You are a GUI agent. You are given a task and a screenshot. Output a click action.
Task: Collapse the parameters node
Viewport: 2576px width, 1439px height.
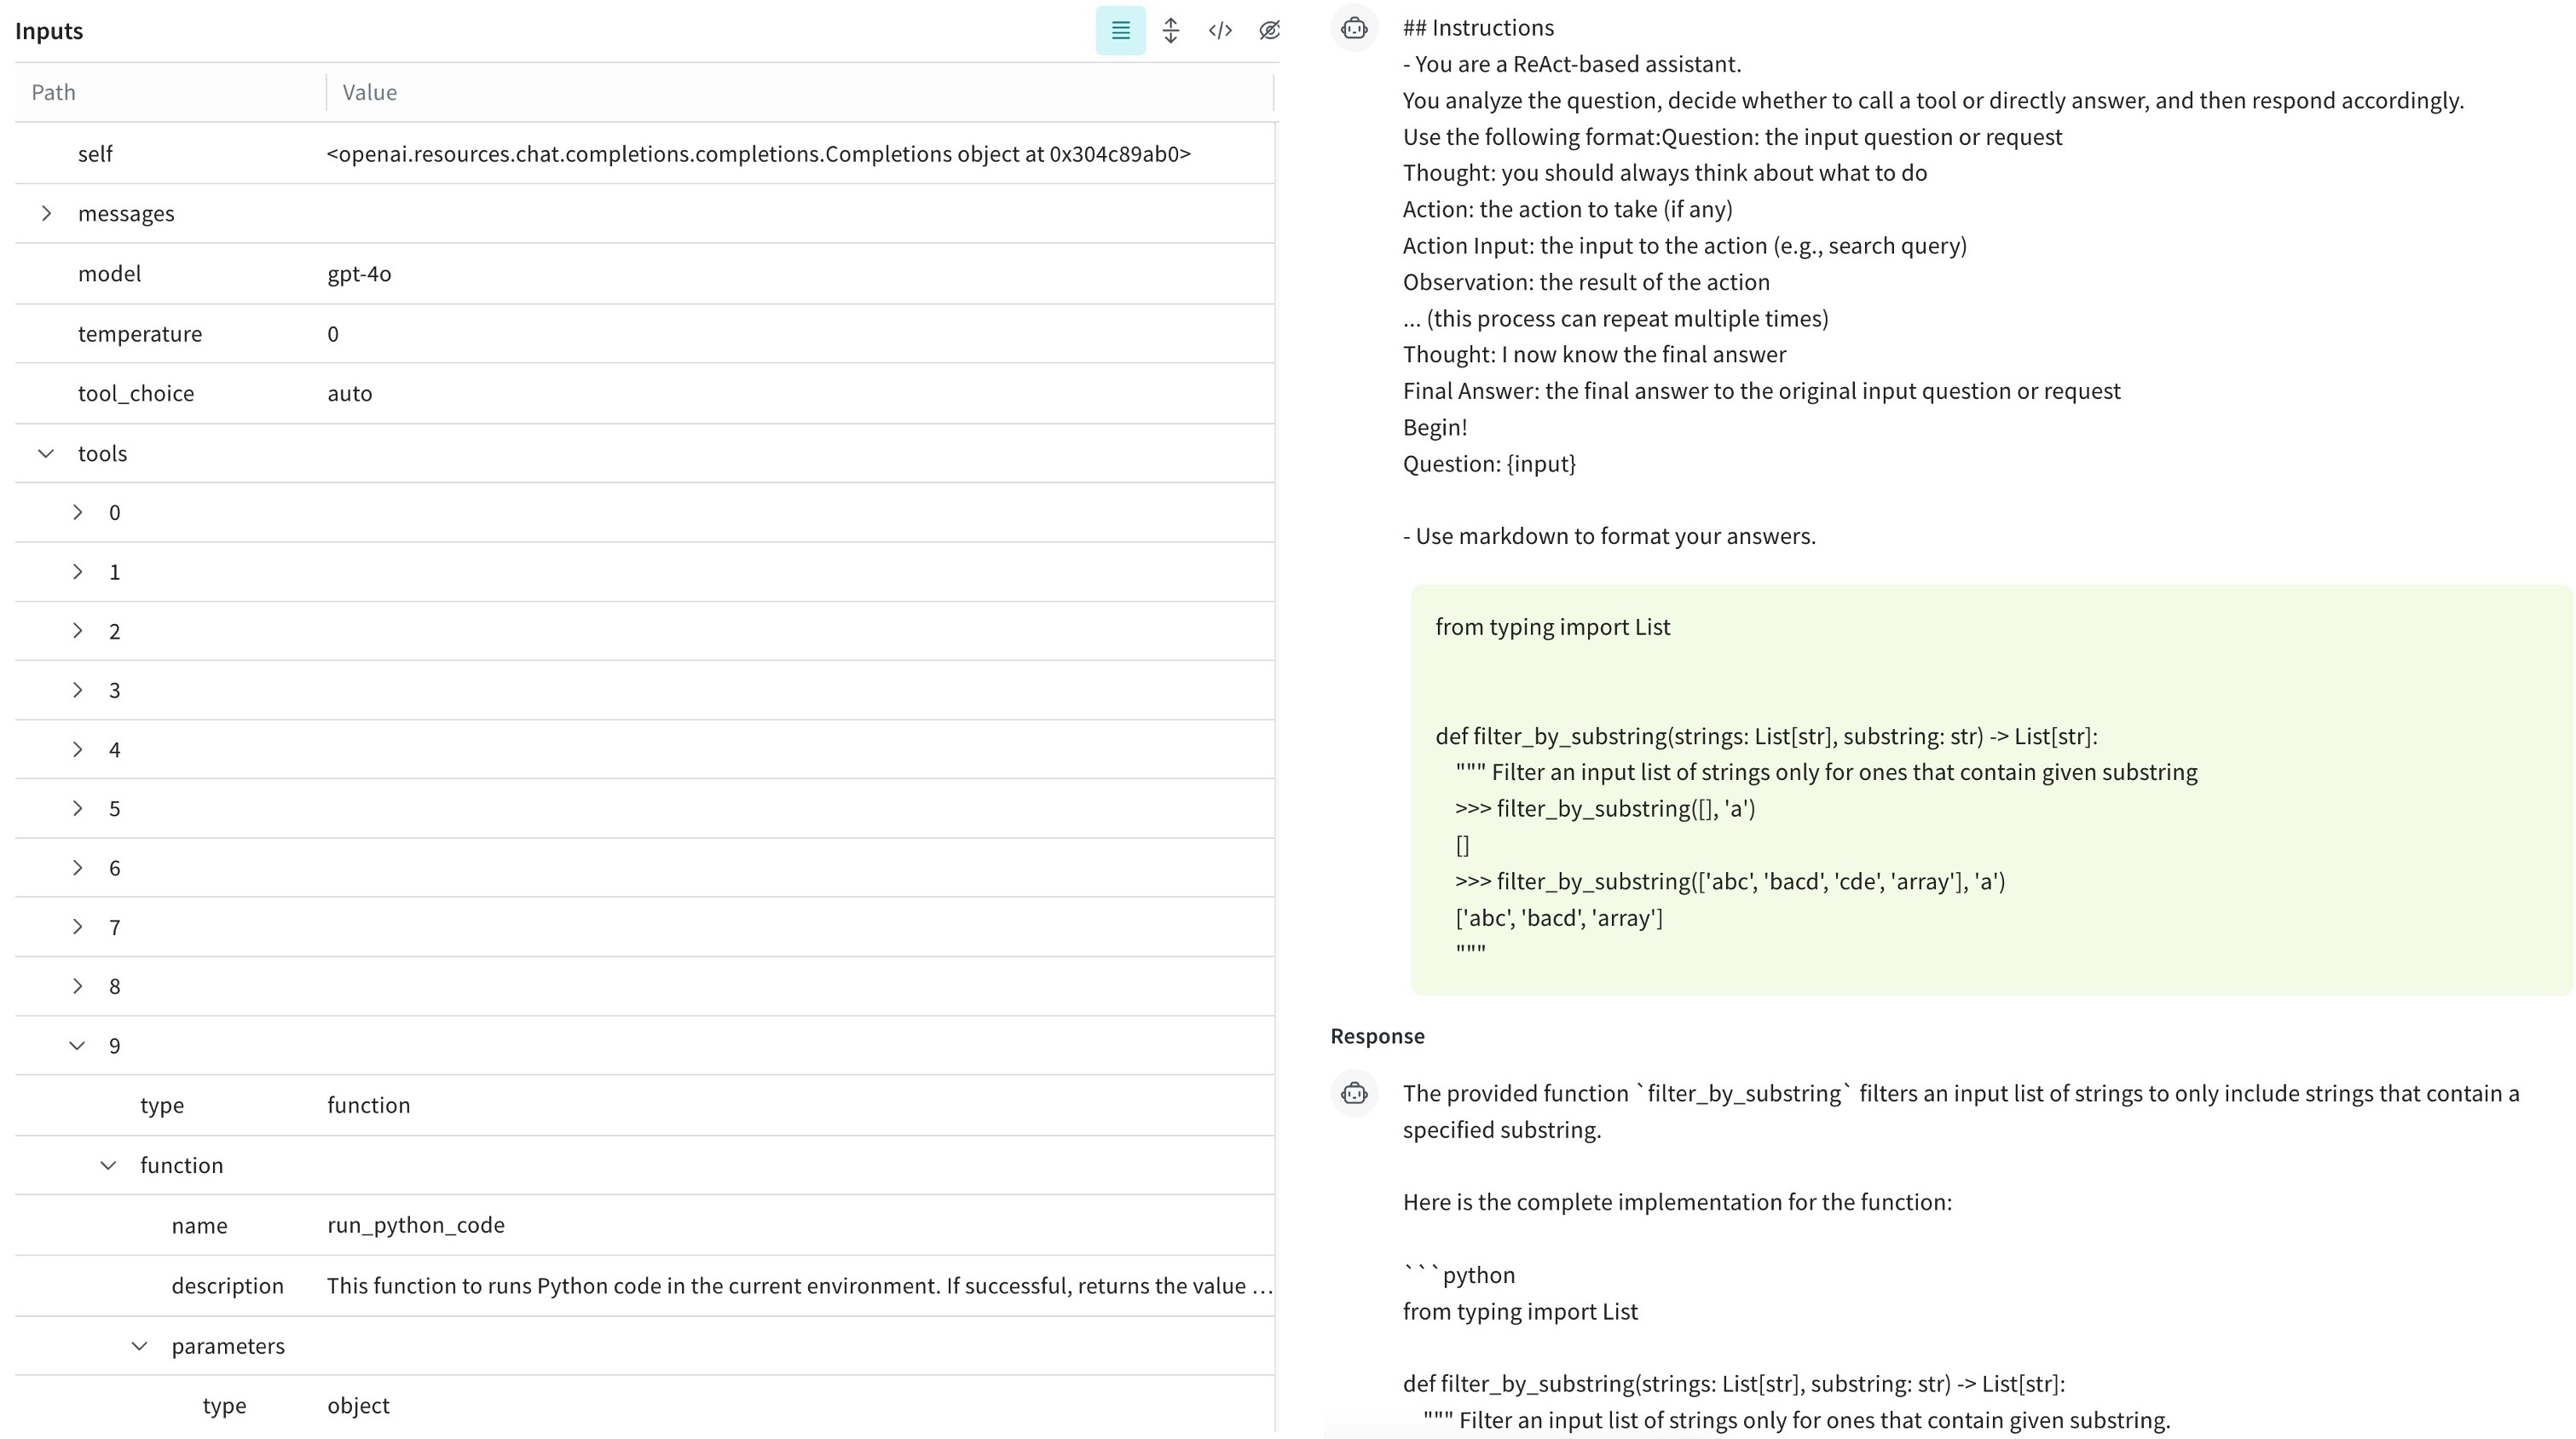(139, 1346)
